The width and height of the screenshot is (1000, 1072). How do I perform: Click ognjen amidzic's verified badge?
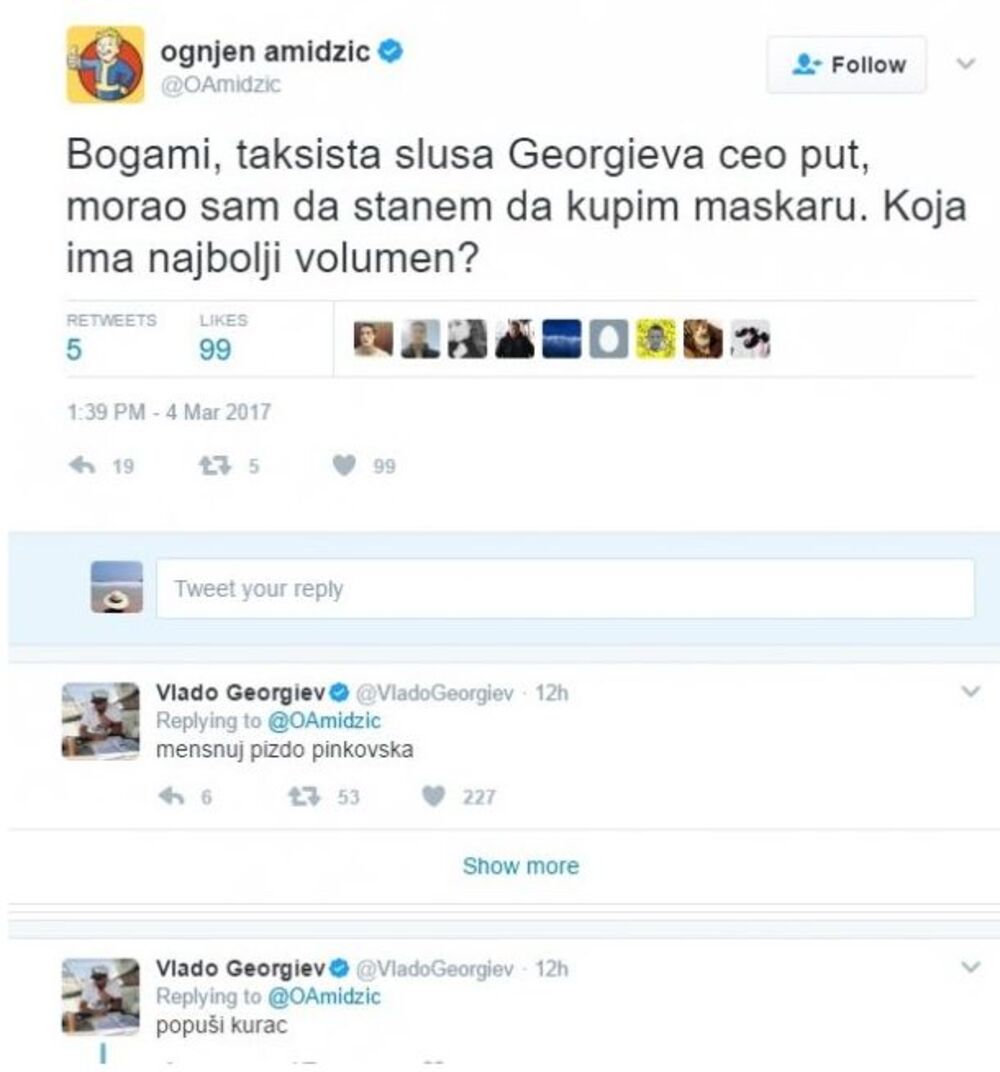pos(392,51)
